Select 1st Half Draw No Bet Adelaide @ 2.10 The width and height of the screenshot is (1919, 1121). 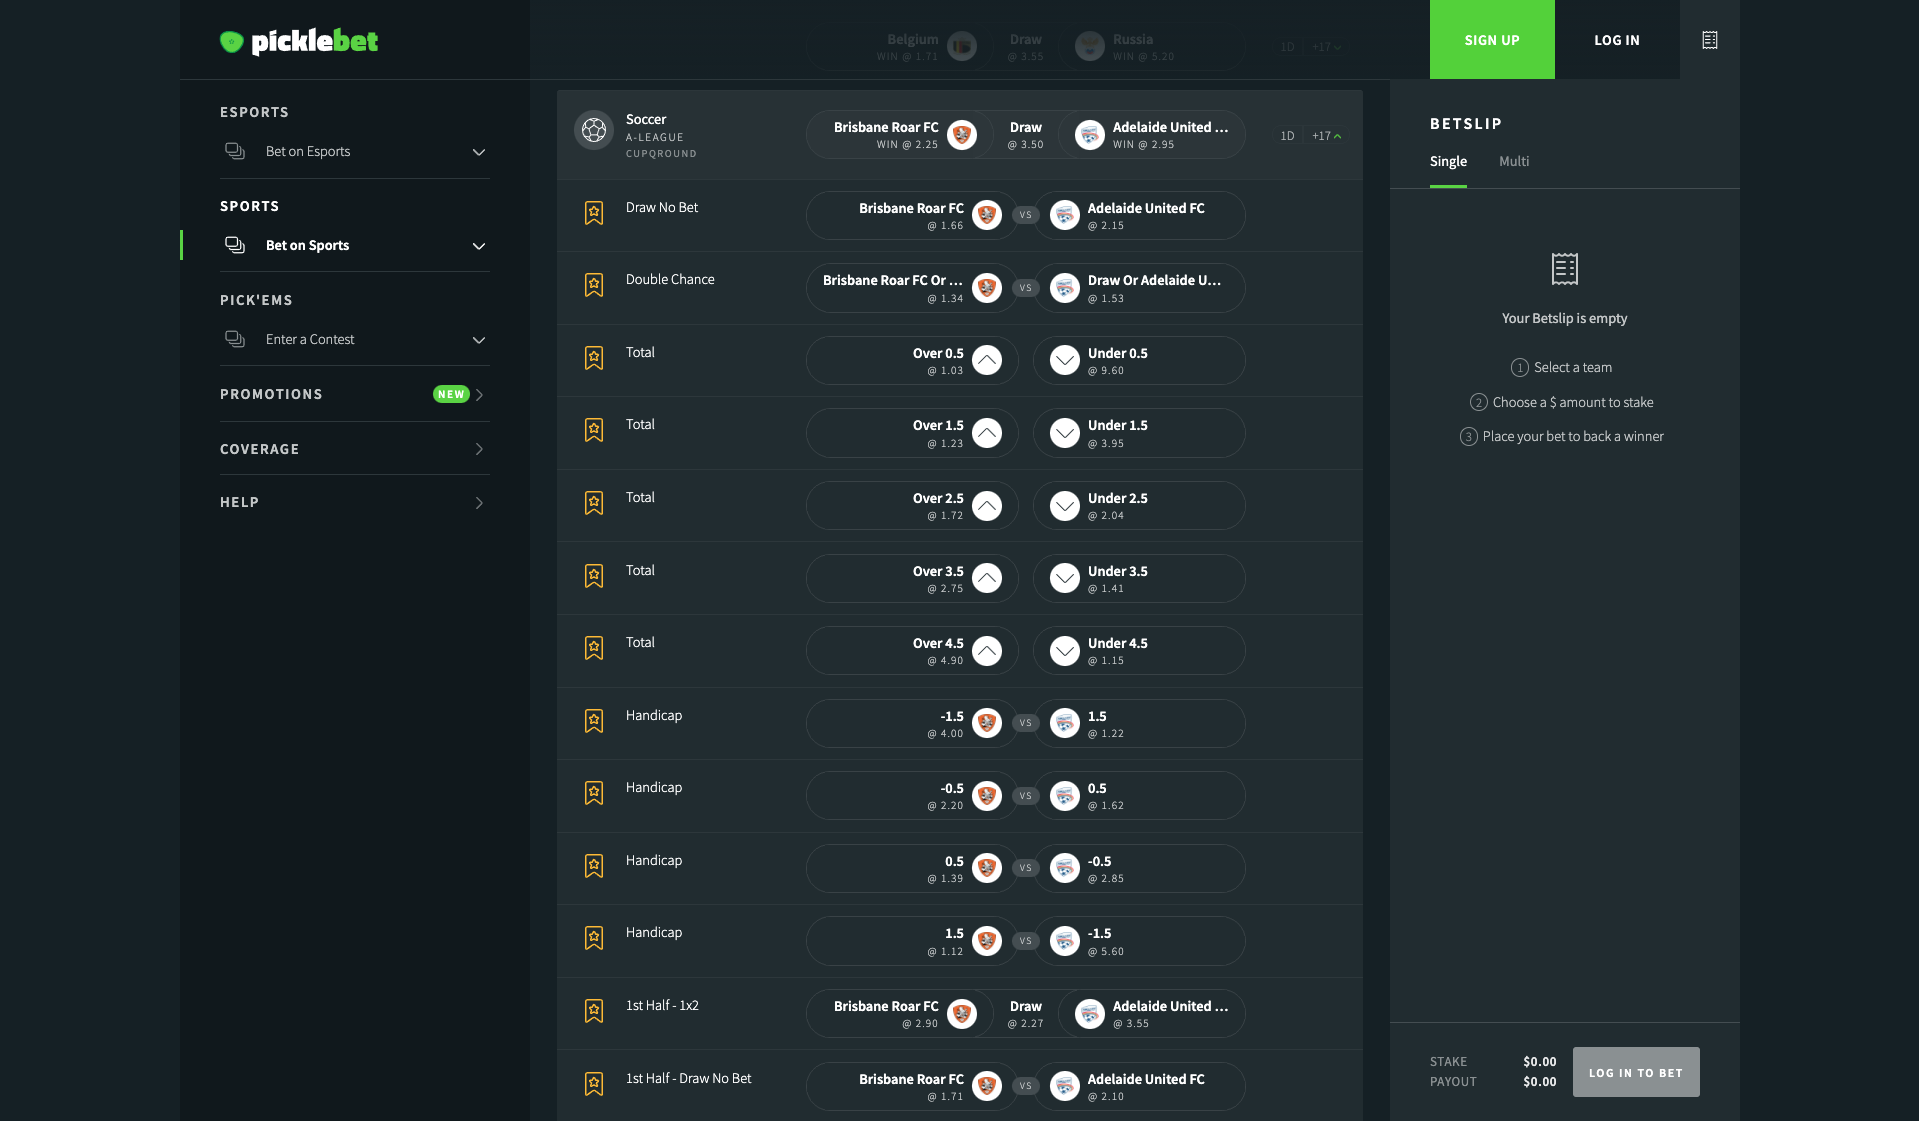point(1140,1086)
